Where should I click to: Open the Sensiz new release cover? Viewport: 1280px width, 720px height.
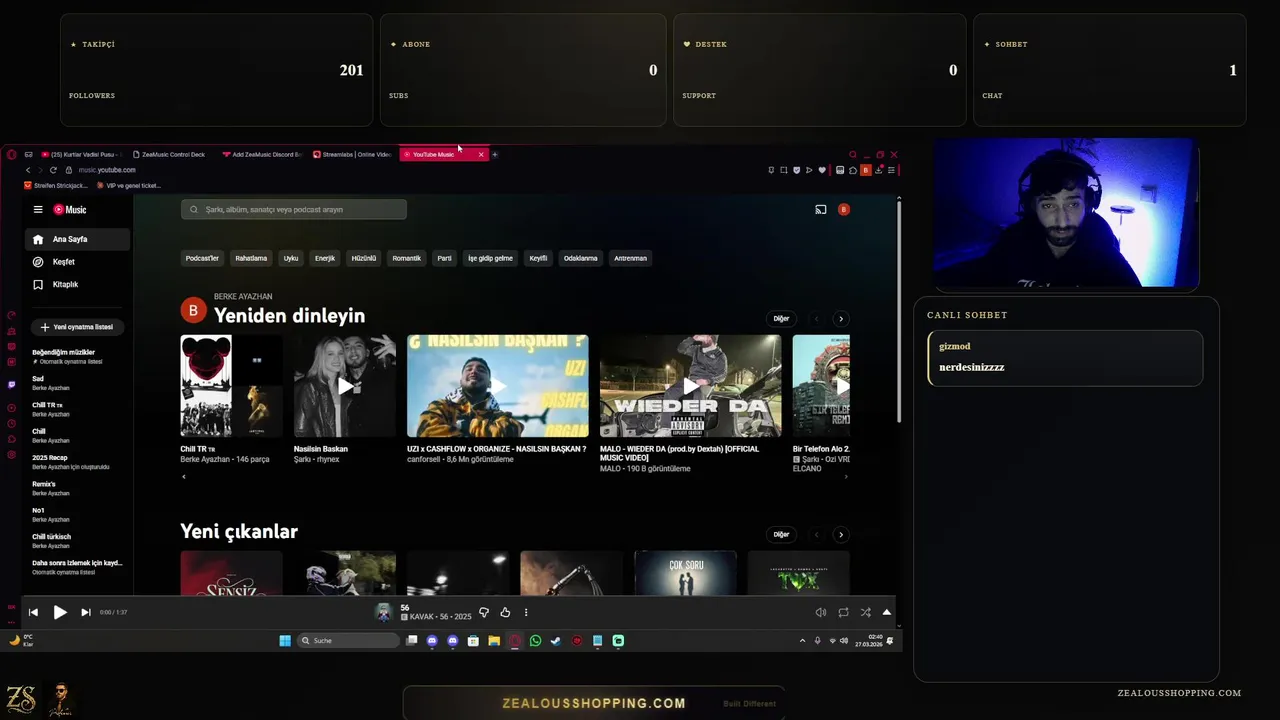coord(231,573)
